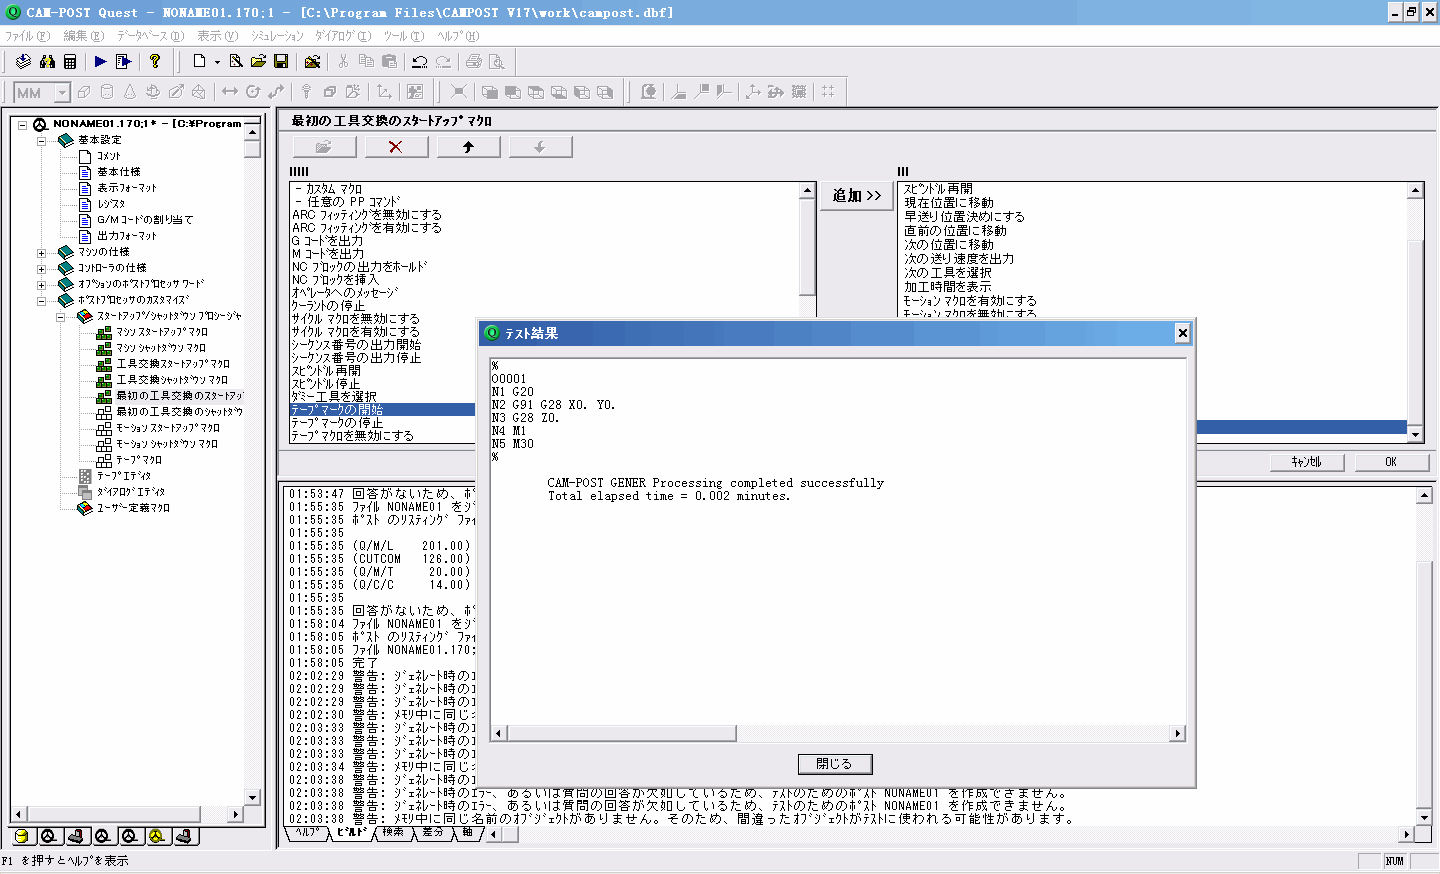Select 加工時間を表示 in the right list
Image resolution: width=1440 pixels, height=874 pixels.
(x=948, y=287)
